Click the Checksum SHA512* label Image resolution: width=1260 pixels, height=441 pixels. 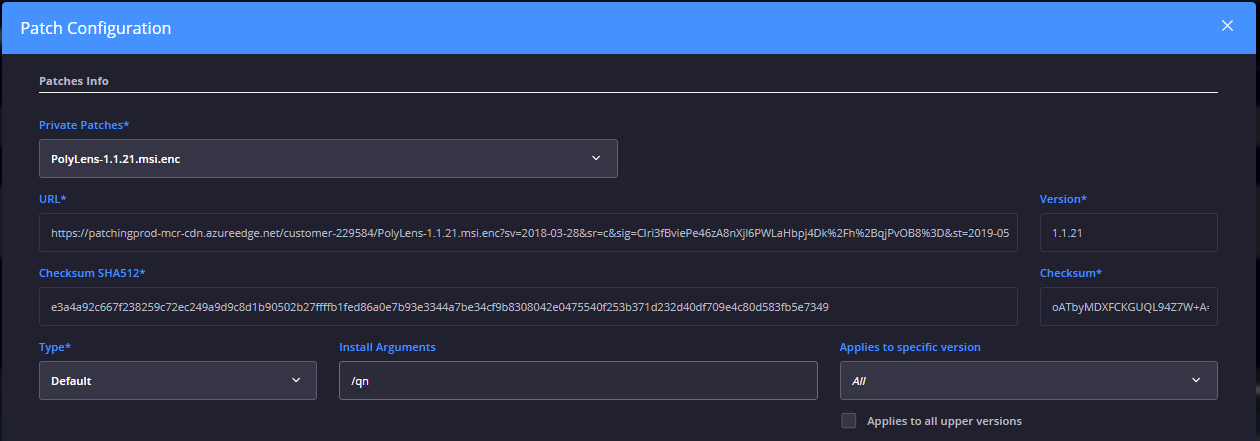tap(93, 273)
